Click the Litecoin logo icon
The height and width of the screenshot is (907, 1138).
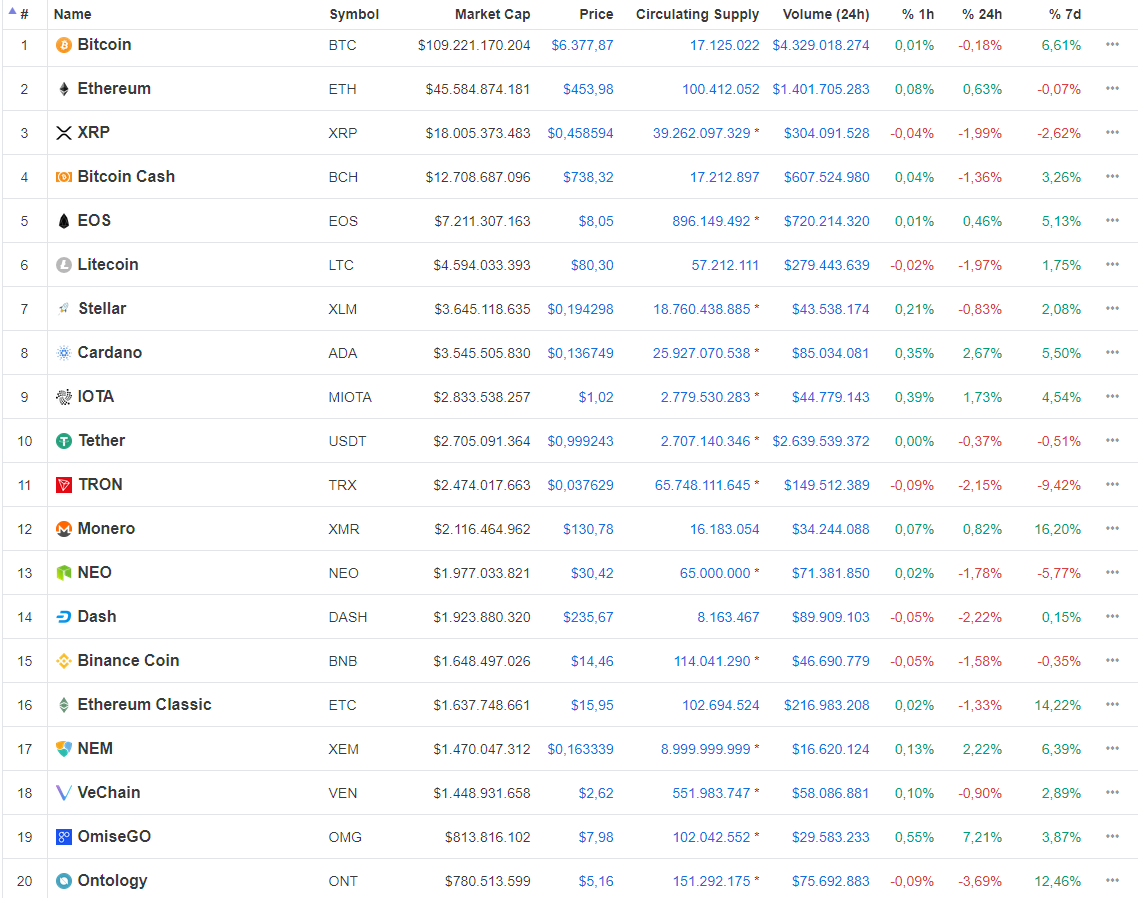[64, 265]
